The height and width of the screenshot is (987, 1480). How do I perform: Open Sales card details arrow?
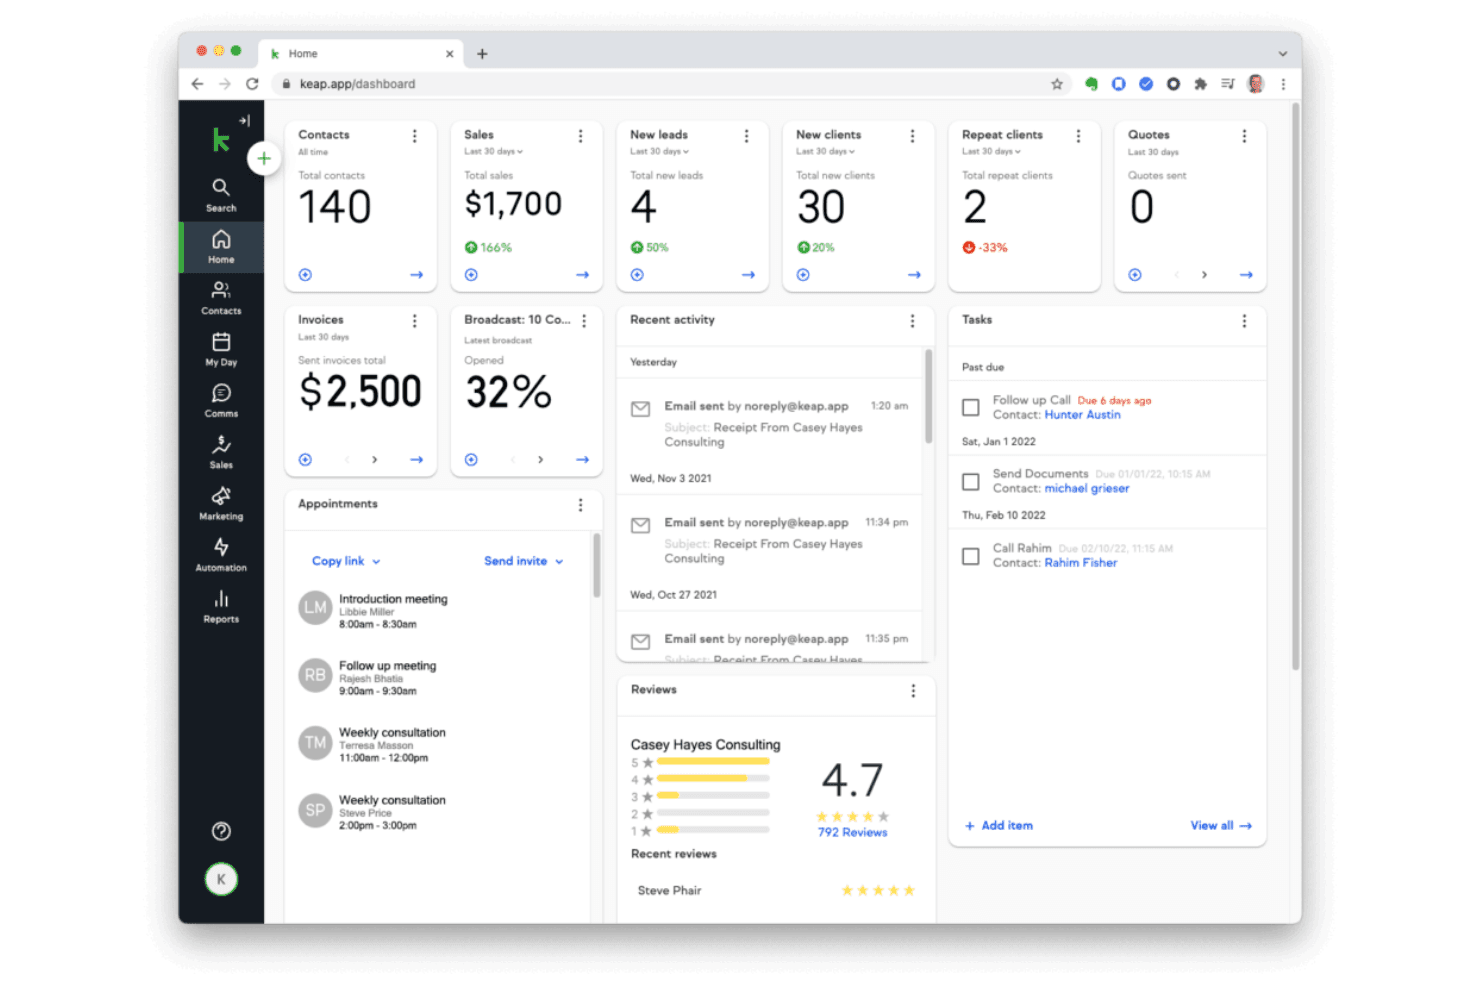coord(582,275)
